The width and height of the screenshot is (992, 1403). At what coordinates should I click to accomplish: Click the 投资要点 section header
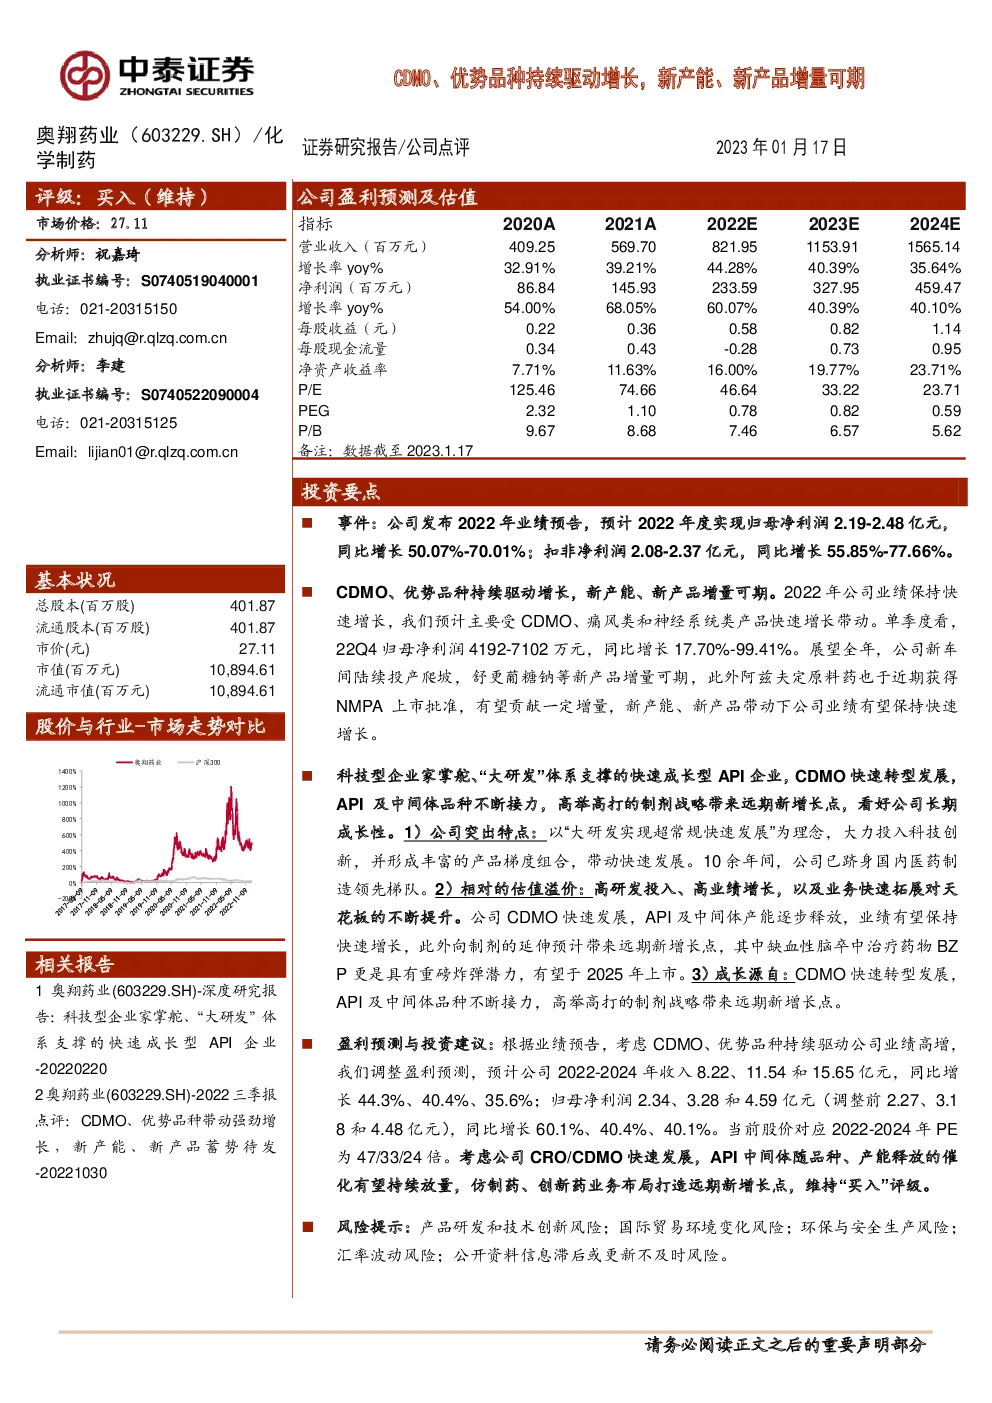tap(629, 491)
